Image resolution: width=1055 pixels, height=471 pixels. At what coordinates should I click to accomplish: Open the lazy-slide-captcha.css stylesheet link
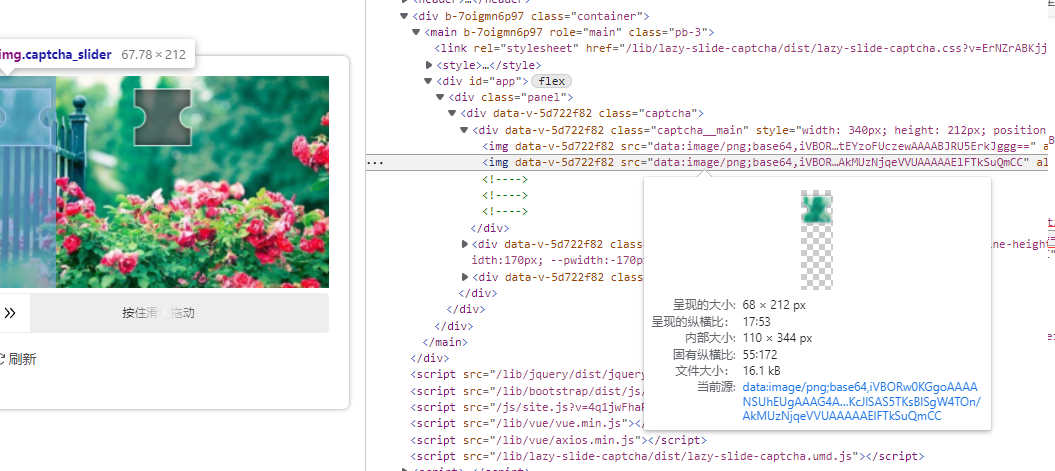[837, 48]
